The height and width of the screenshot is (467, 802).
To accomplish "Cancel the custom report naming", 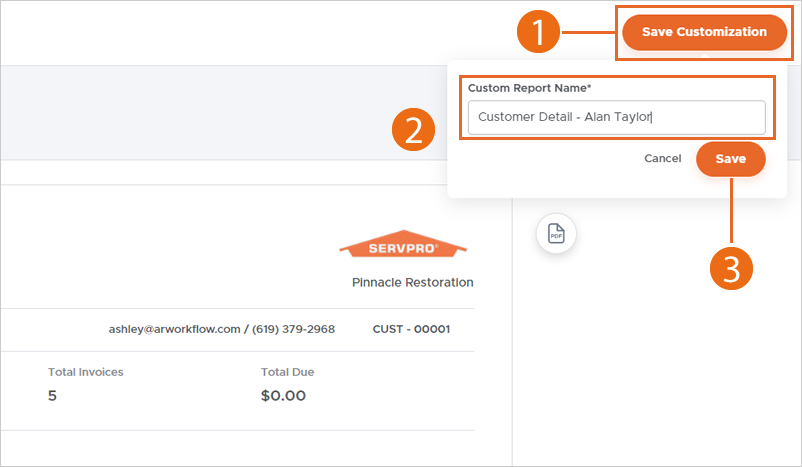I will pyautogui.click(x=662, y=158).
